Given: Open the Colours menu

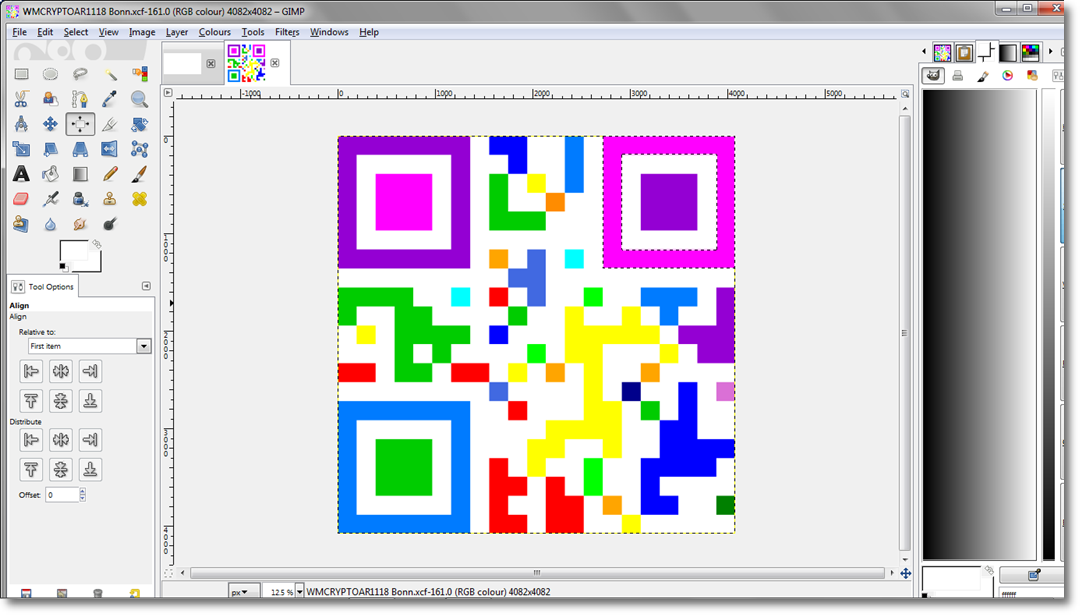Looking at the screenshot, I should pyautogui.click(x=215, y=32).
